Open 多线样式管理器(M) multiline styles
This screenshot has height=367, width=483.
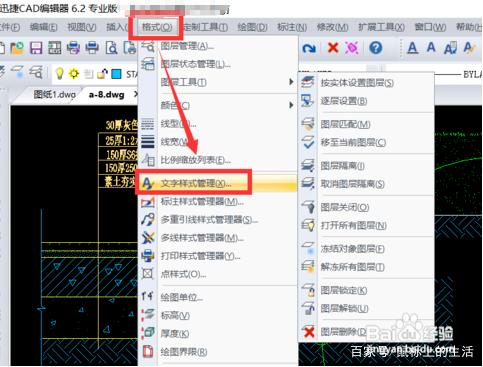202,238
